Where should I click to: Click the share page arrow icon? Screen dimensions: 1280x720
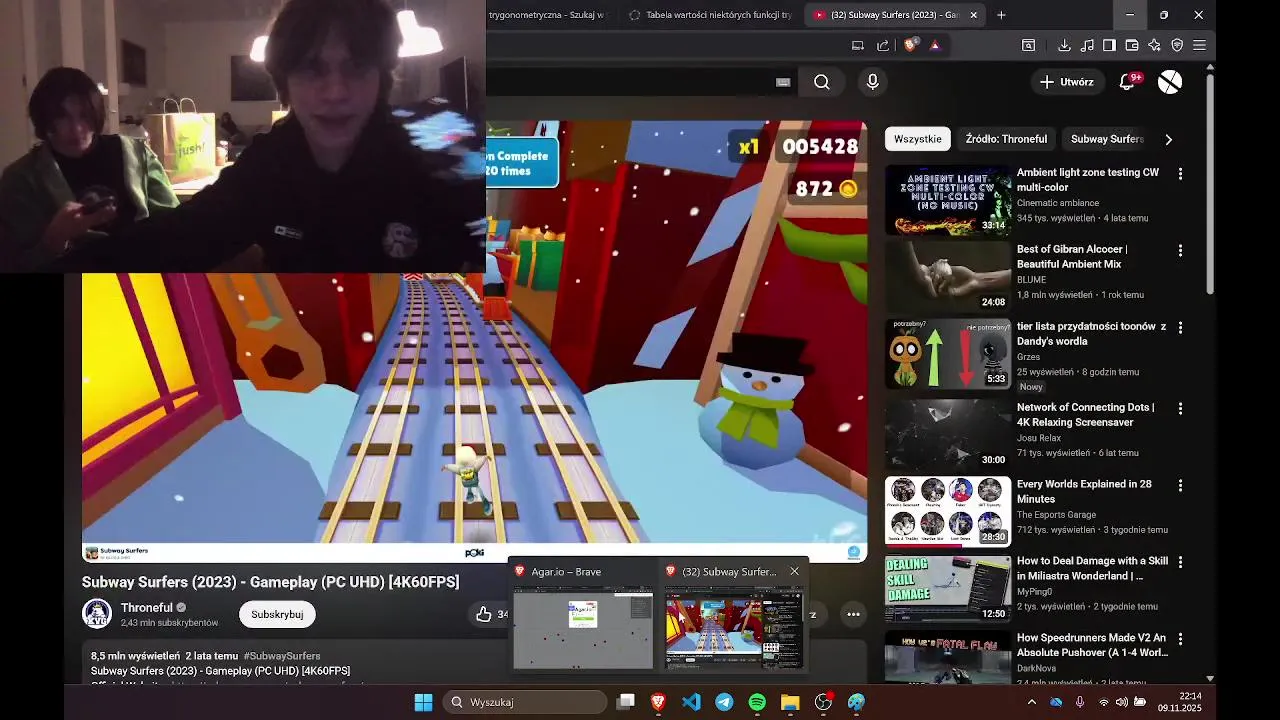click(x=883, y=45)
